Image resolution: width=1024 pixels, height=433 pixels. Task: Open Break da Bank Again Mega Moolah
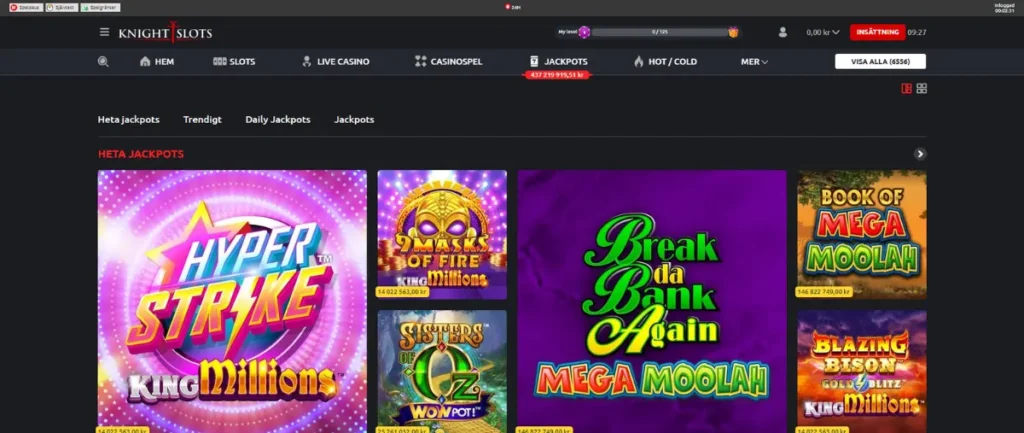(x=652, y=300)
